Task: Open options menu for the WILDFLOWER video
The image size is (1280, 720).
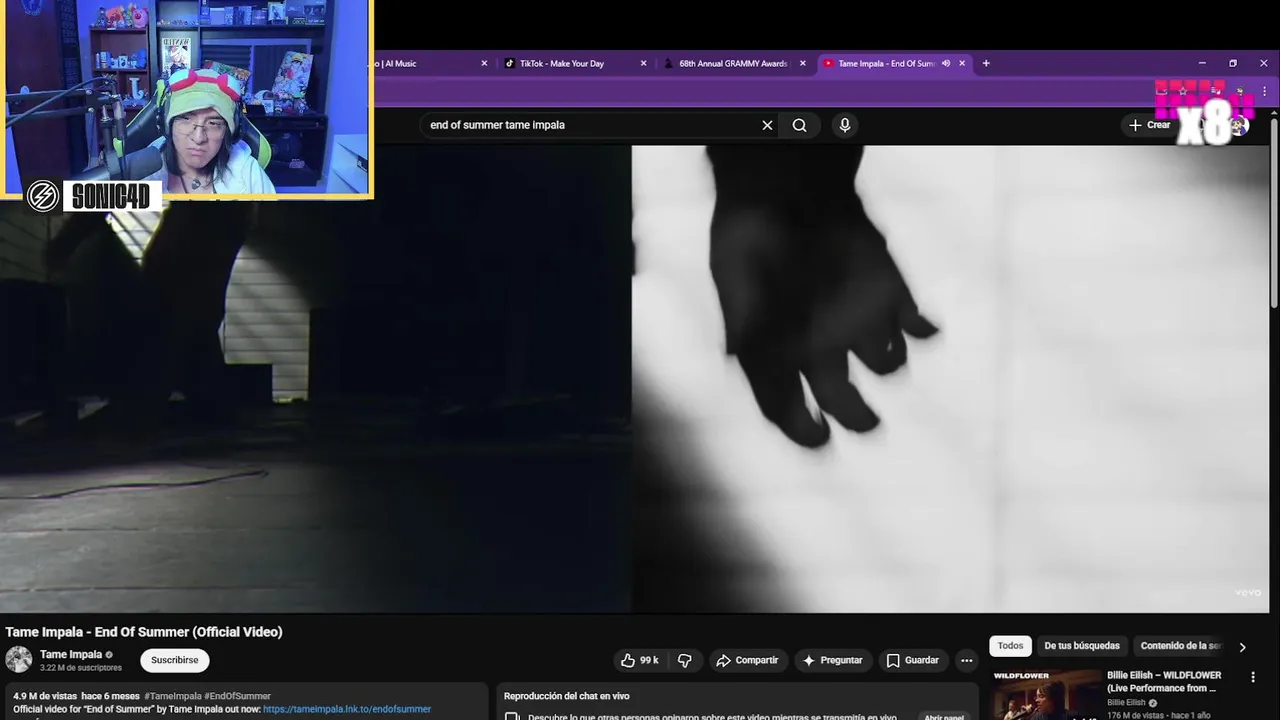Action: pos(1253,677)
